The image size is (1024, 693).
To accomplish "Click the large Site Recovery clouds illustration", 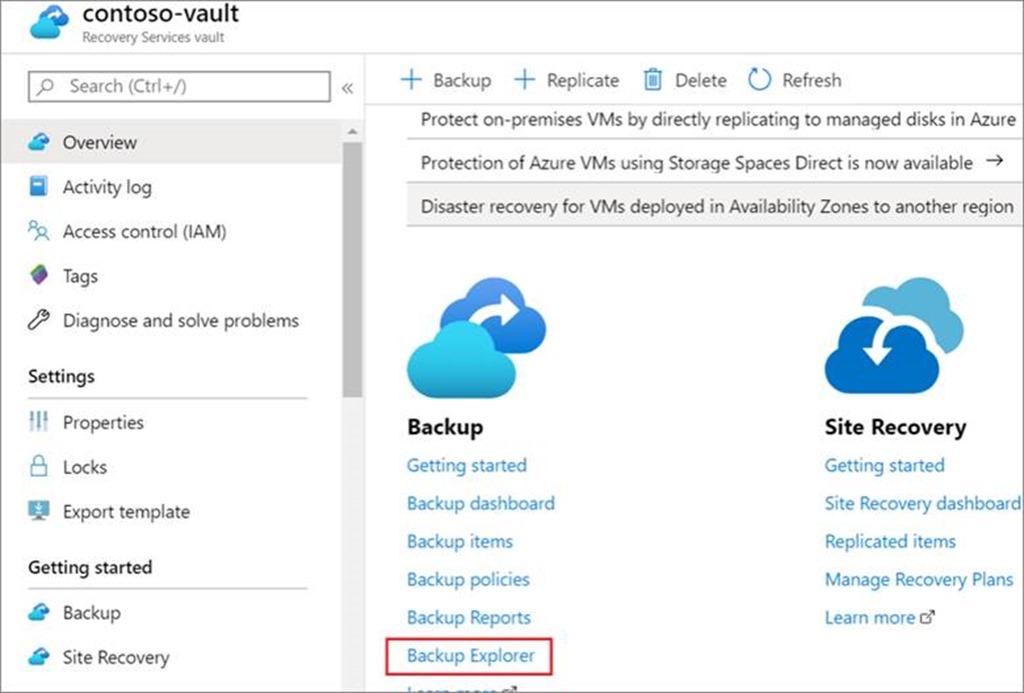I will click(894, 336).
